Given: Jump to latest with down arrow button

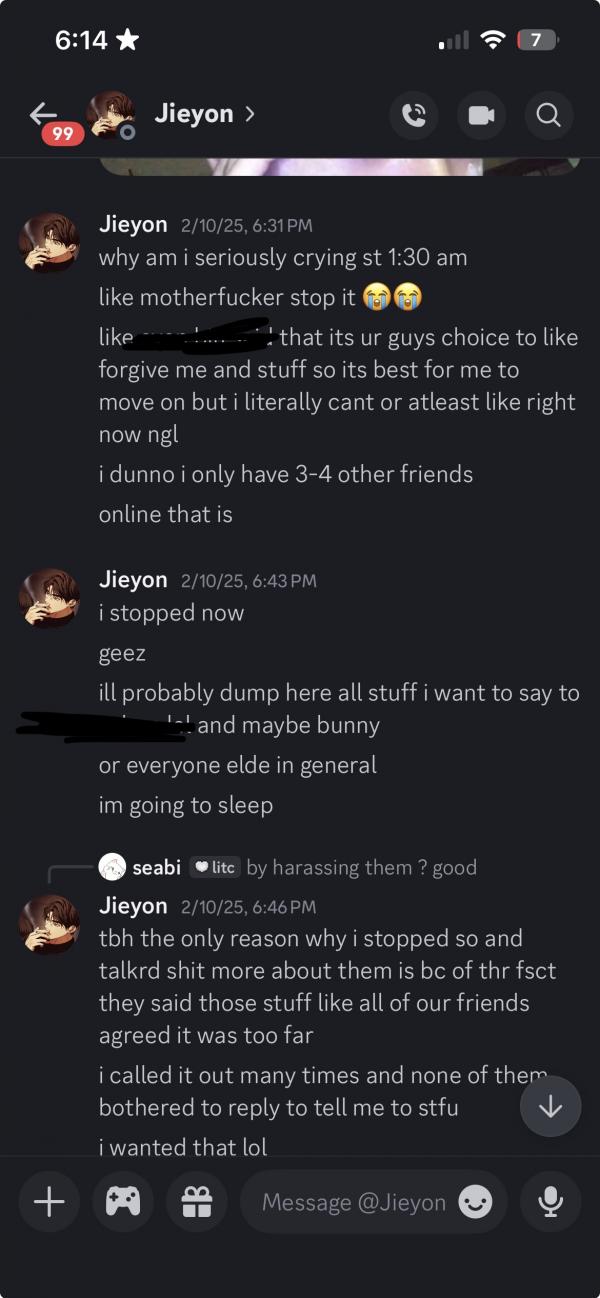Looking at the screenshot, I should pos(550,1106).
